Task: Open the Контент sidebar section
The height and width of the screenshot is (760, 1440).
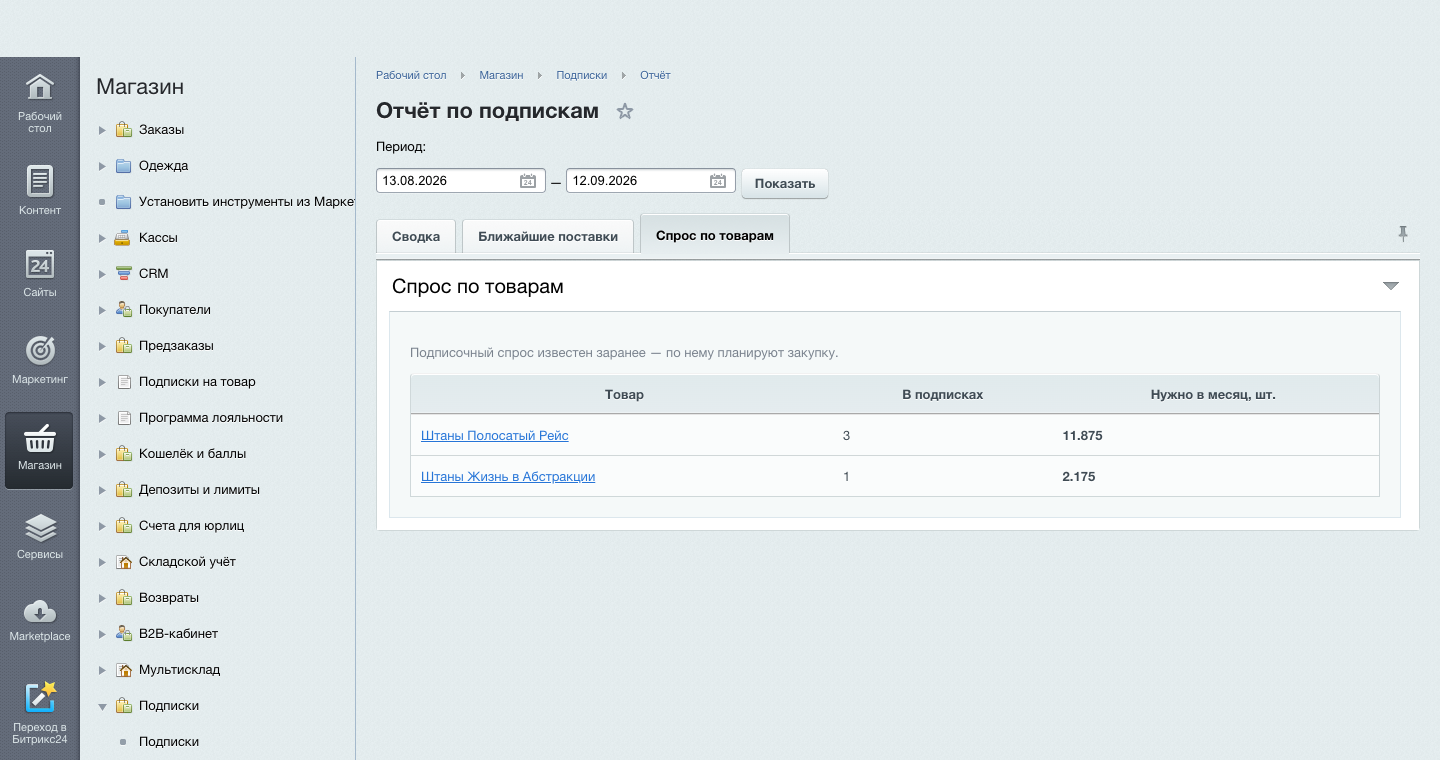Action: pyautogui.click(x=39, y=190)
